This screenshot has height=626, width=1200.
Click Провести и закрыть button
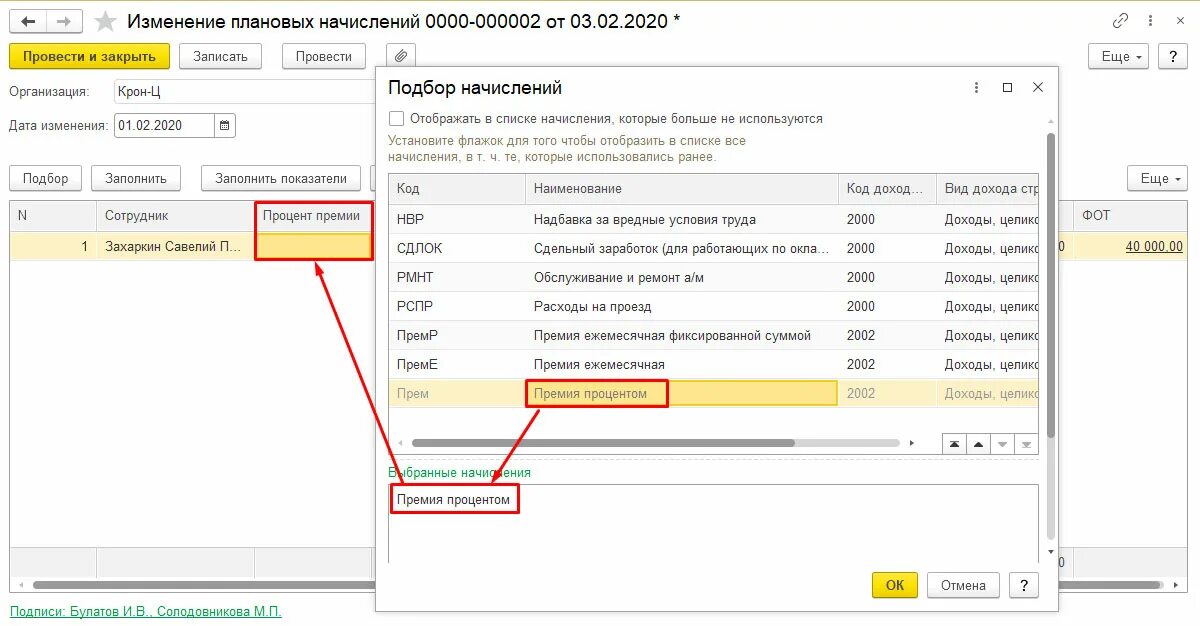pos(90,57)
